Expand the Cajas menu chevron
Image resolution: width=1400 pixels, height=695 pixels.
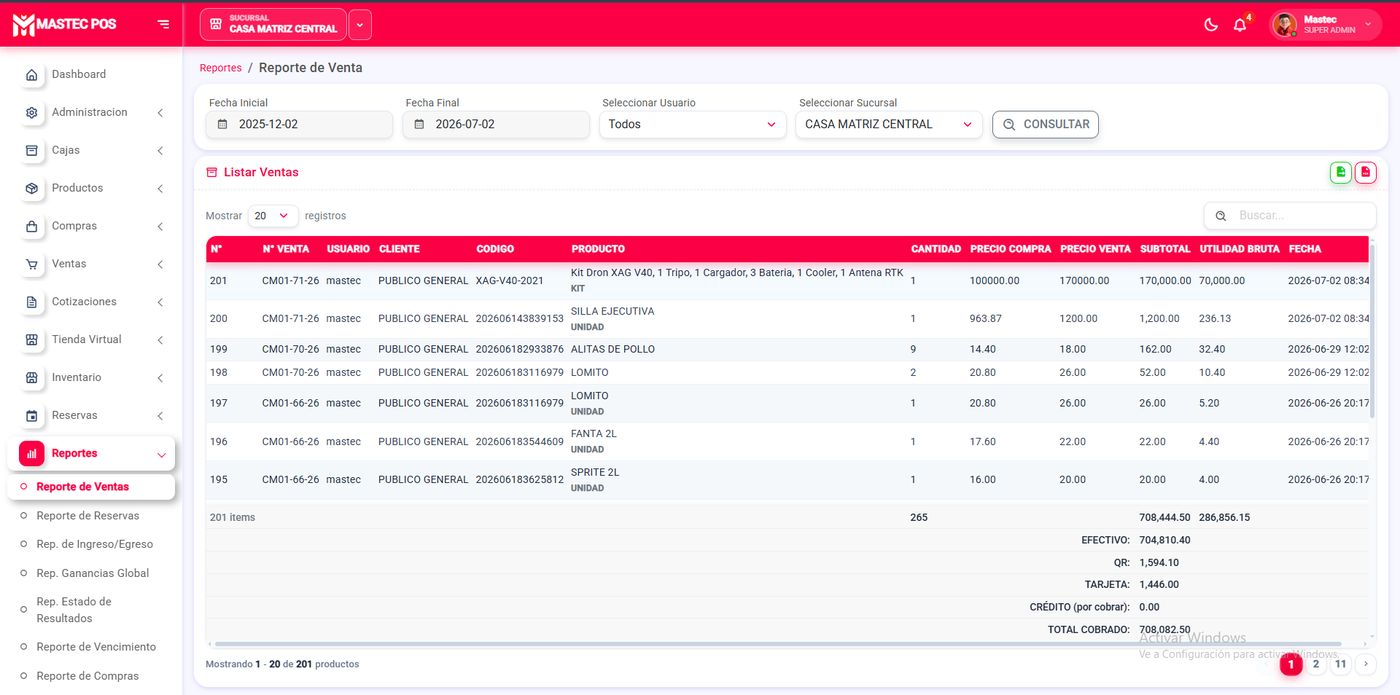160,151
